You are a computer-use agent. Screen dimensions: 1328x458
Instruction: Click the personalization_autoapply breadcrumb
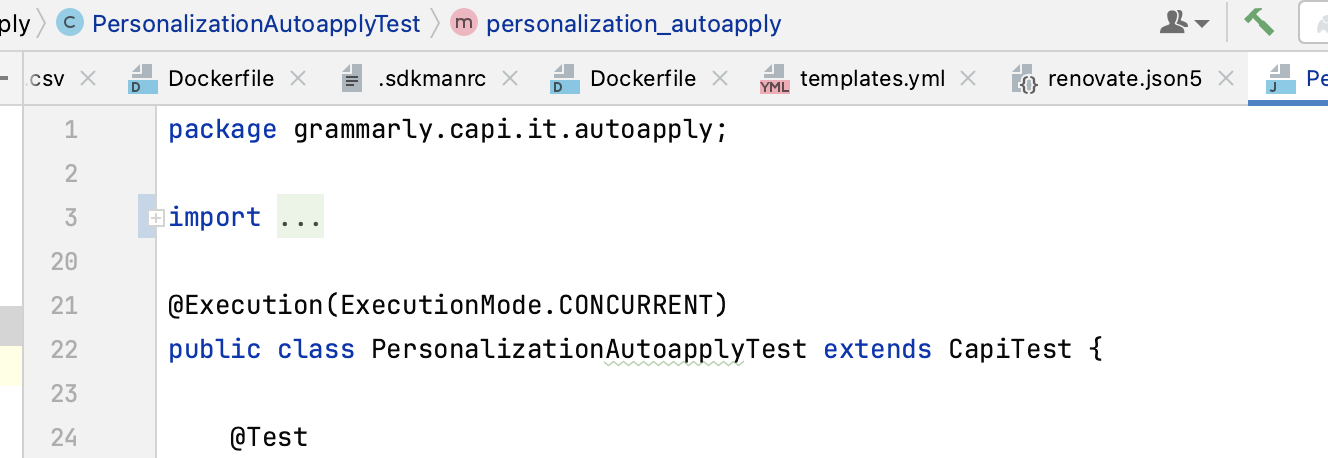[634, 23]
